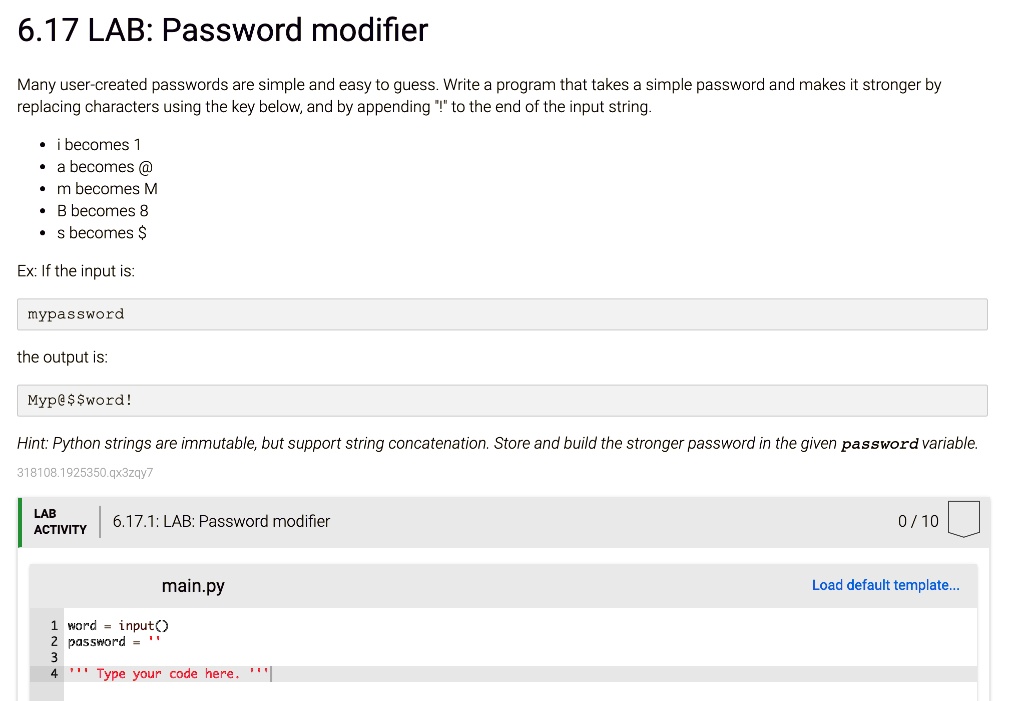Open the Load default template link
The height and width of the screenshot is (701, 1024).
tap(886, 585)
